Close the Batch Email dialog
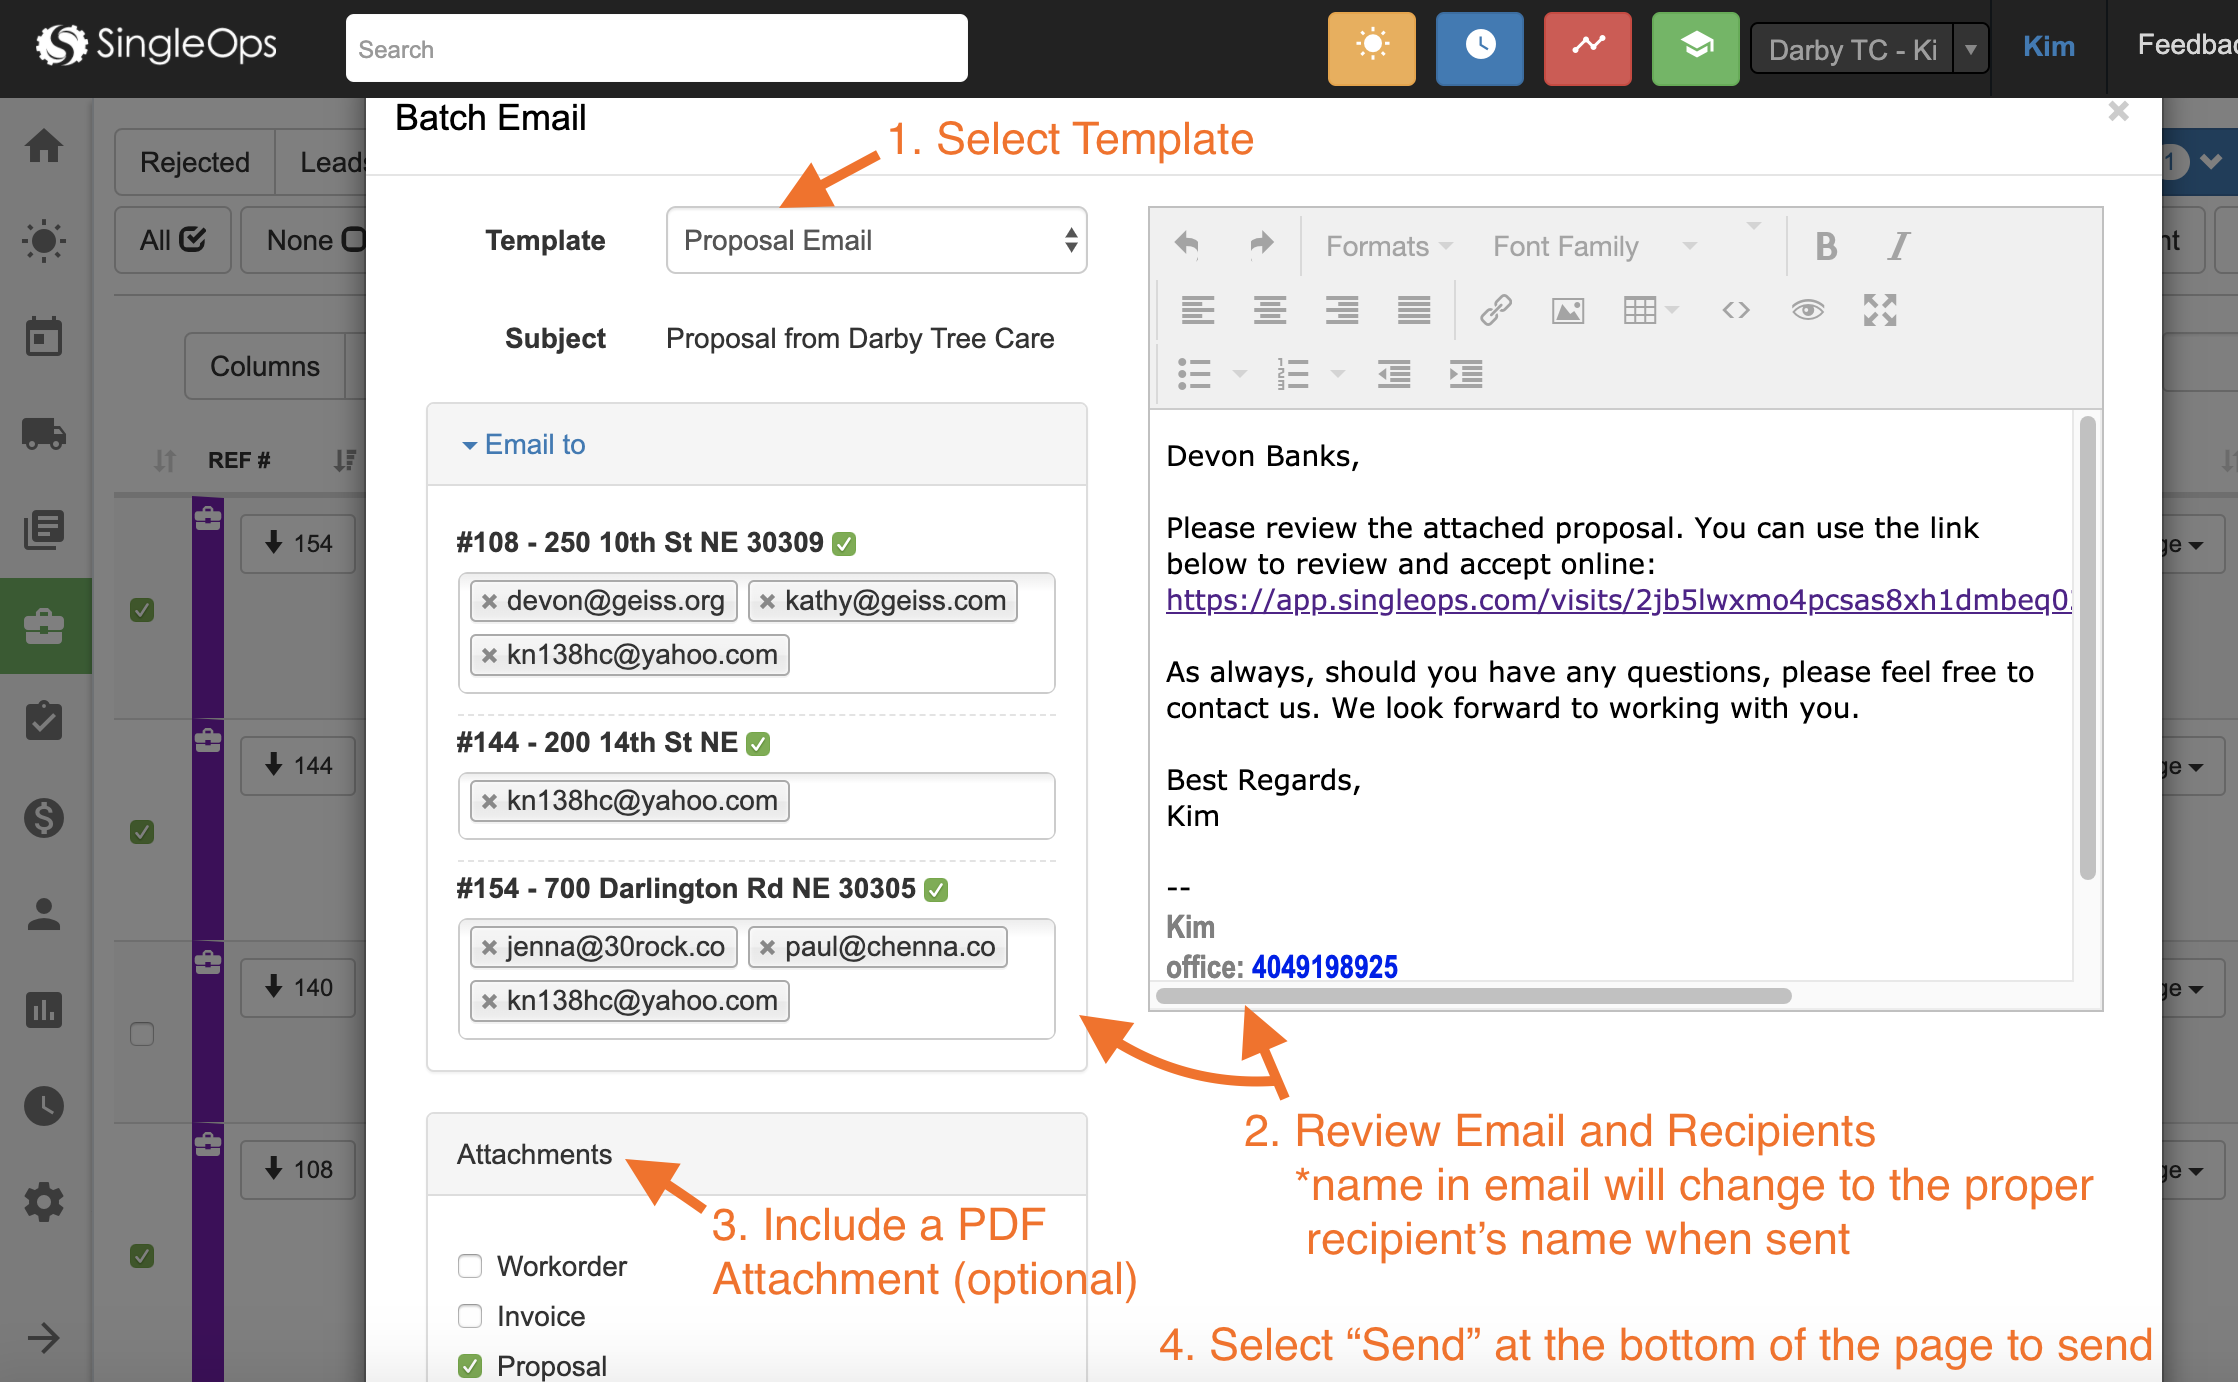The width and height of the screenshot is (2238, 1382). tap(2118, 111)
